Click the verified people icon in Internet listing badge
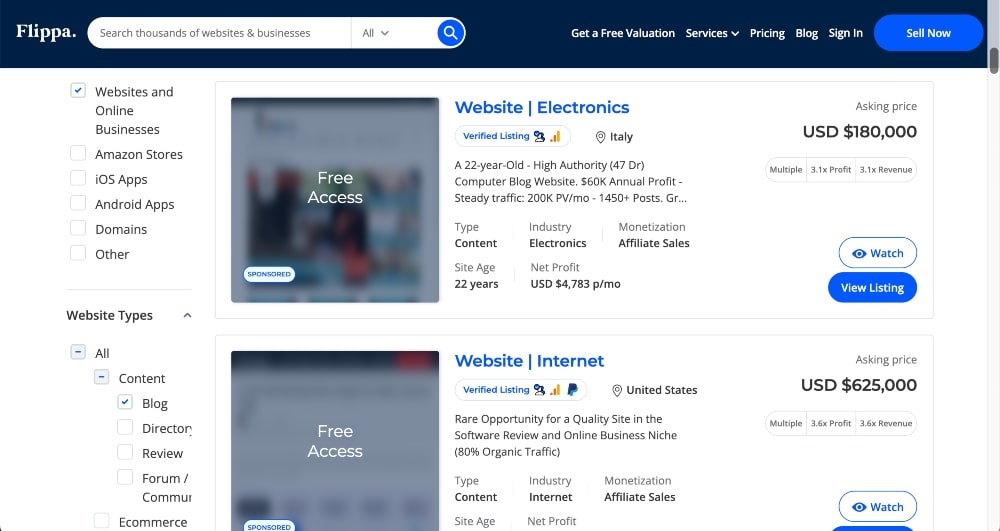The image size is (1000, 531). pyautogui.click(x=540, y=389)
